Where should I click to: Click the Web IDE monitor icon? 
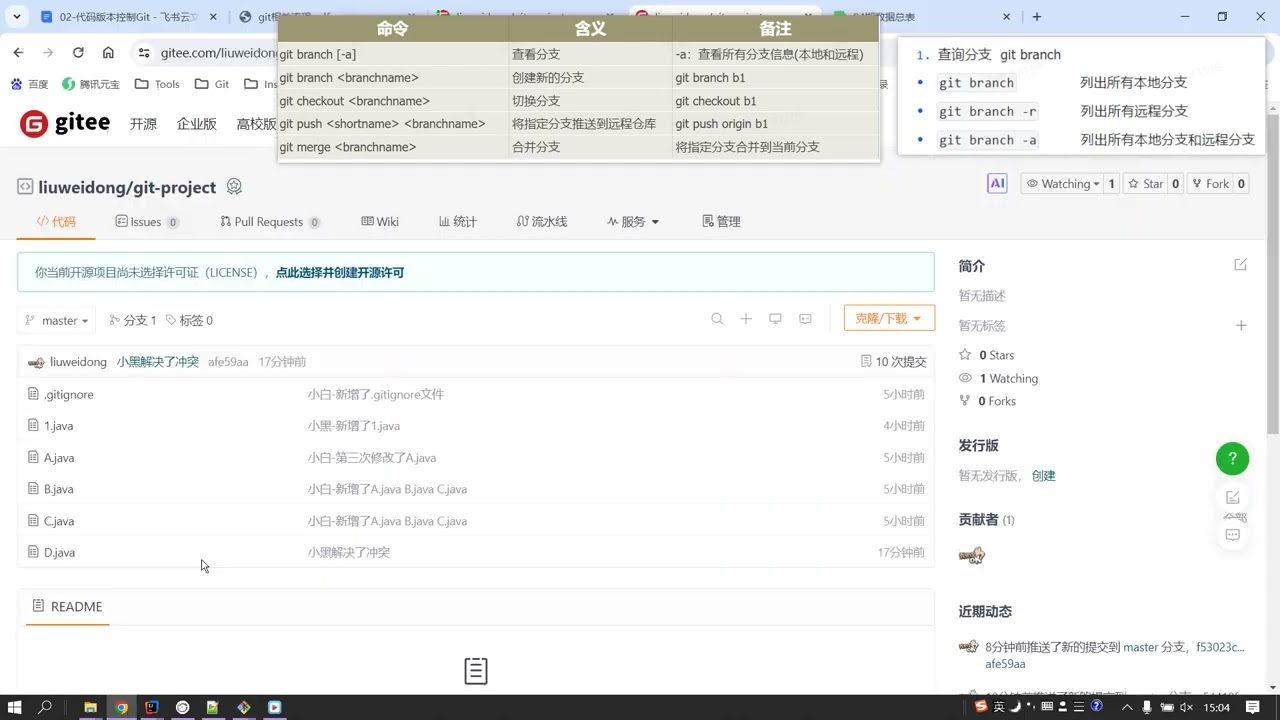pyautogui.click(x=775, y=318)
